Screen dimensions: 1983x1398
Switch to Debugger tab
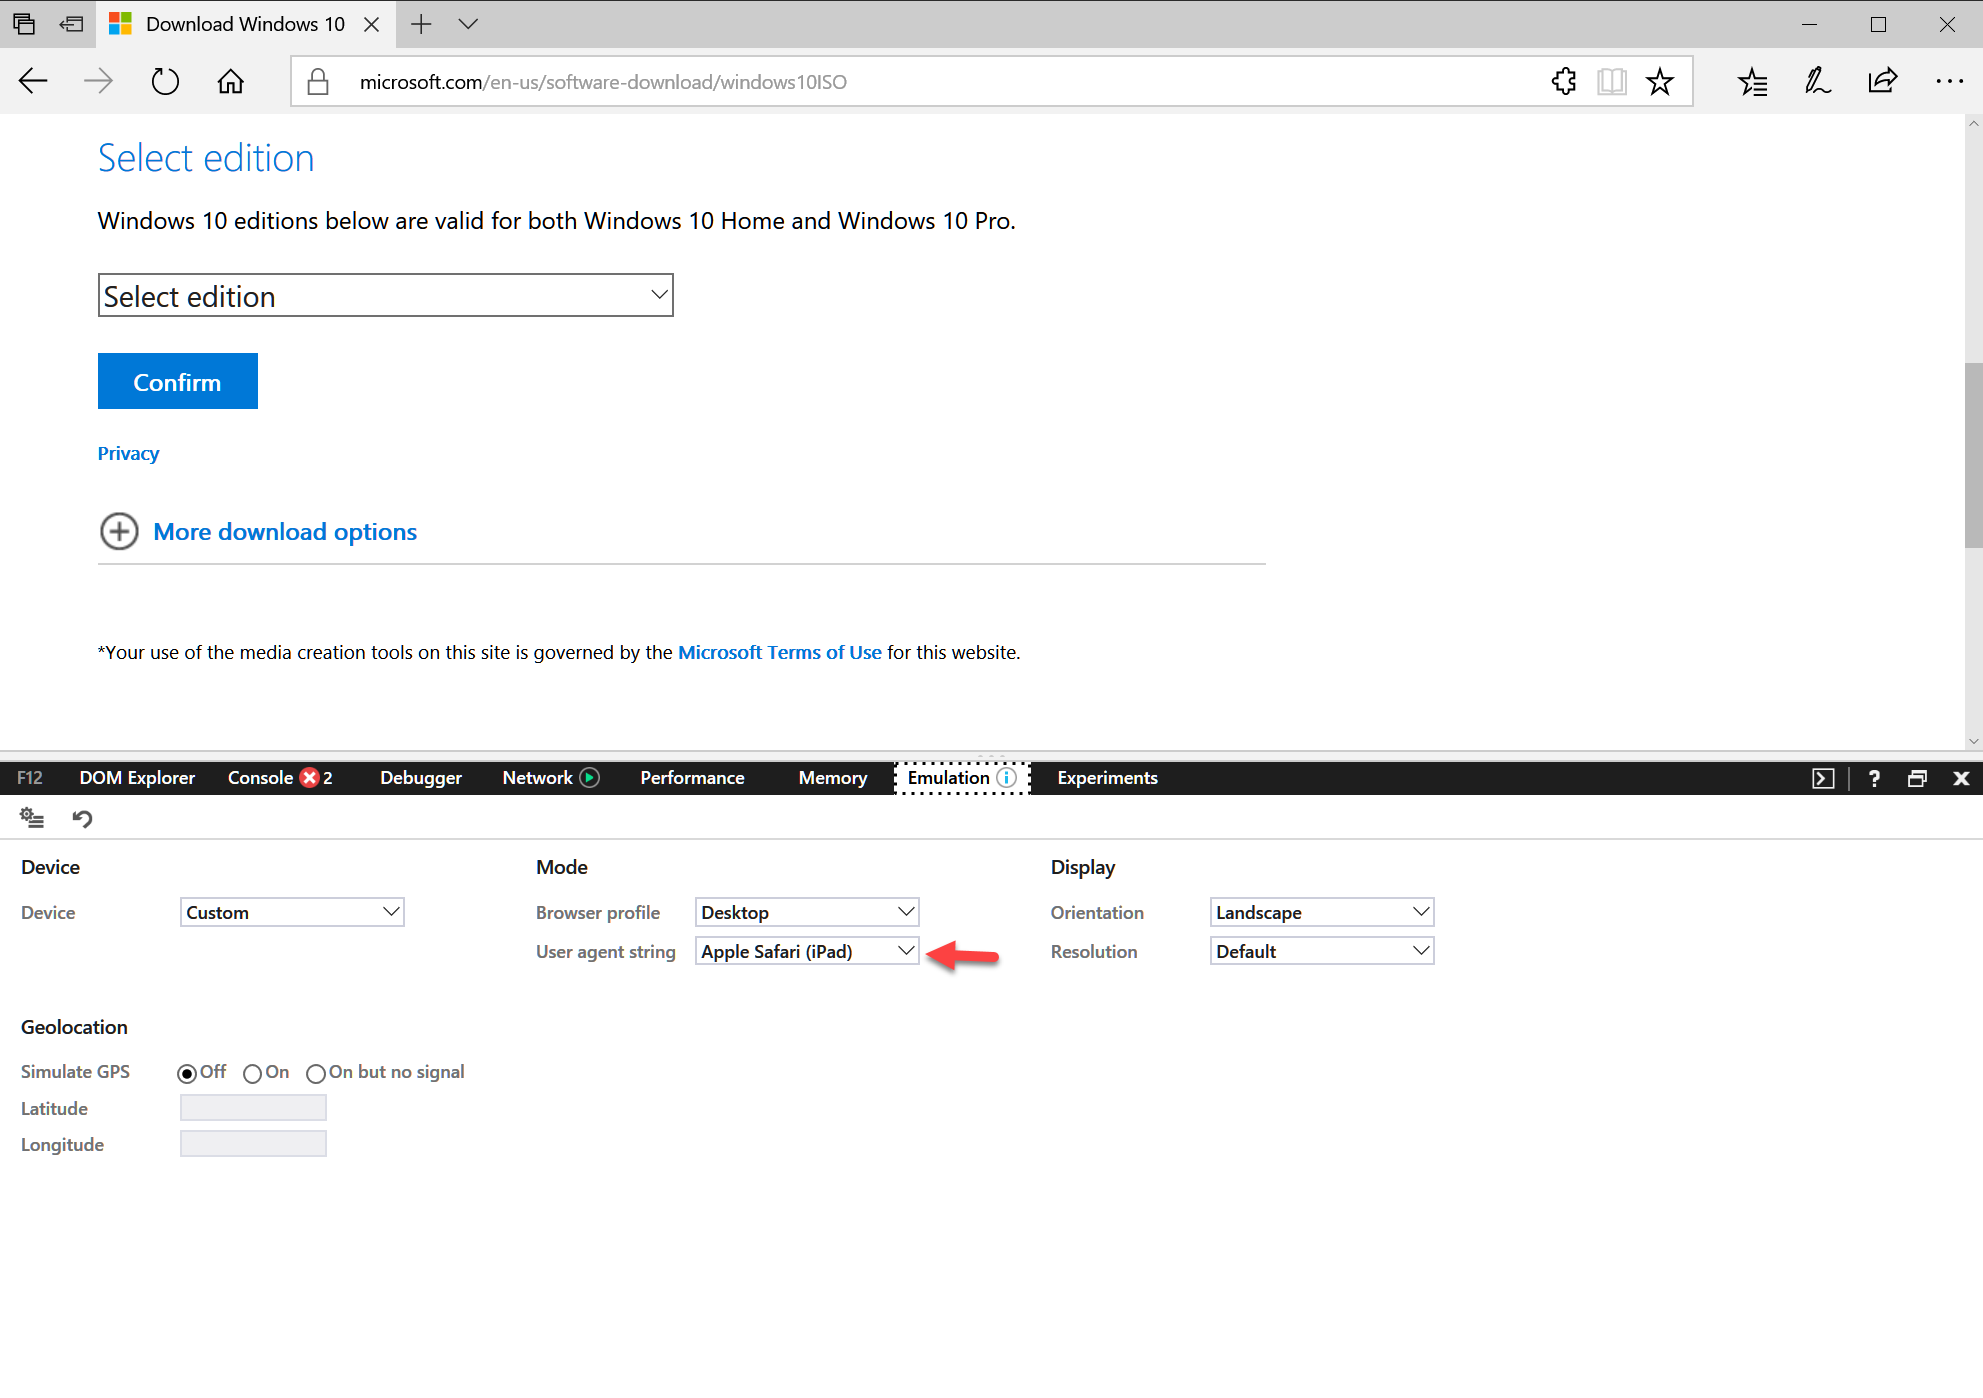(421, 777)
